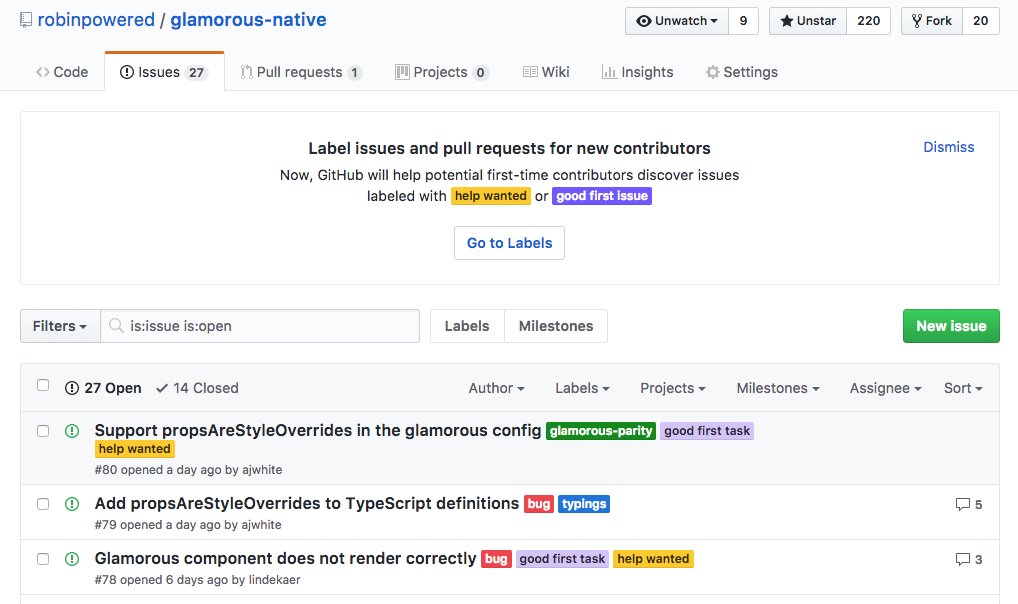Click the good first issue label in banner
Viewport: 1018px width, 604px height.
tap(602, 196)
